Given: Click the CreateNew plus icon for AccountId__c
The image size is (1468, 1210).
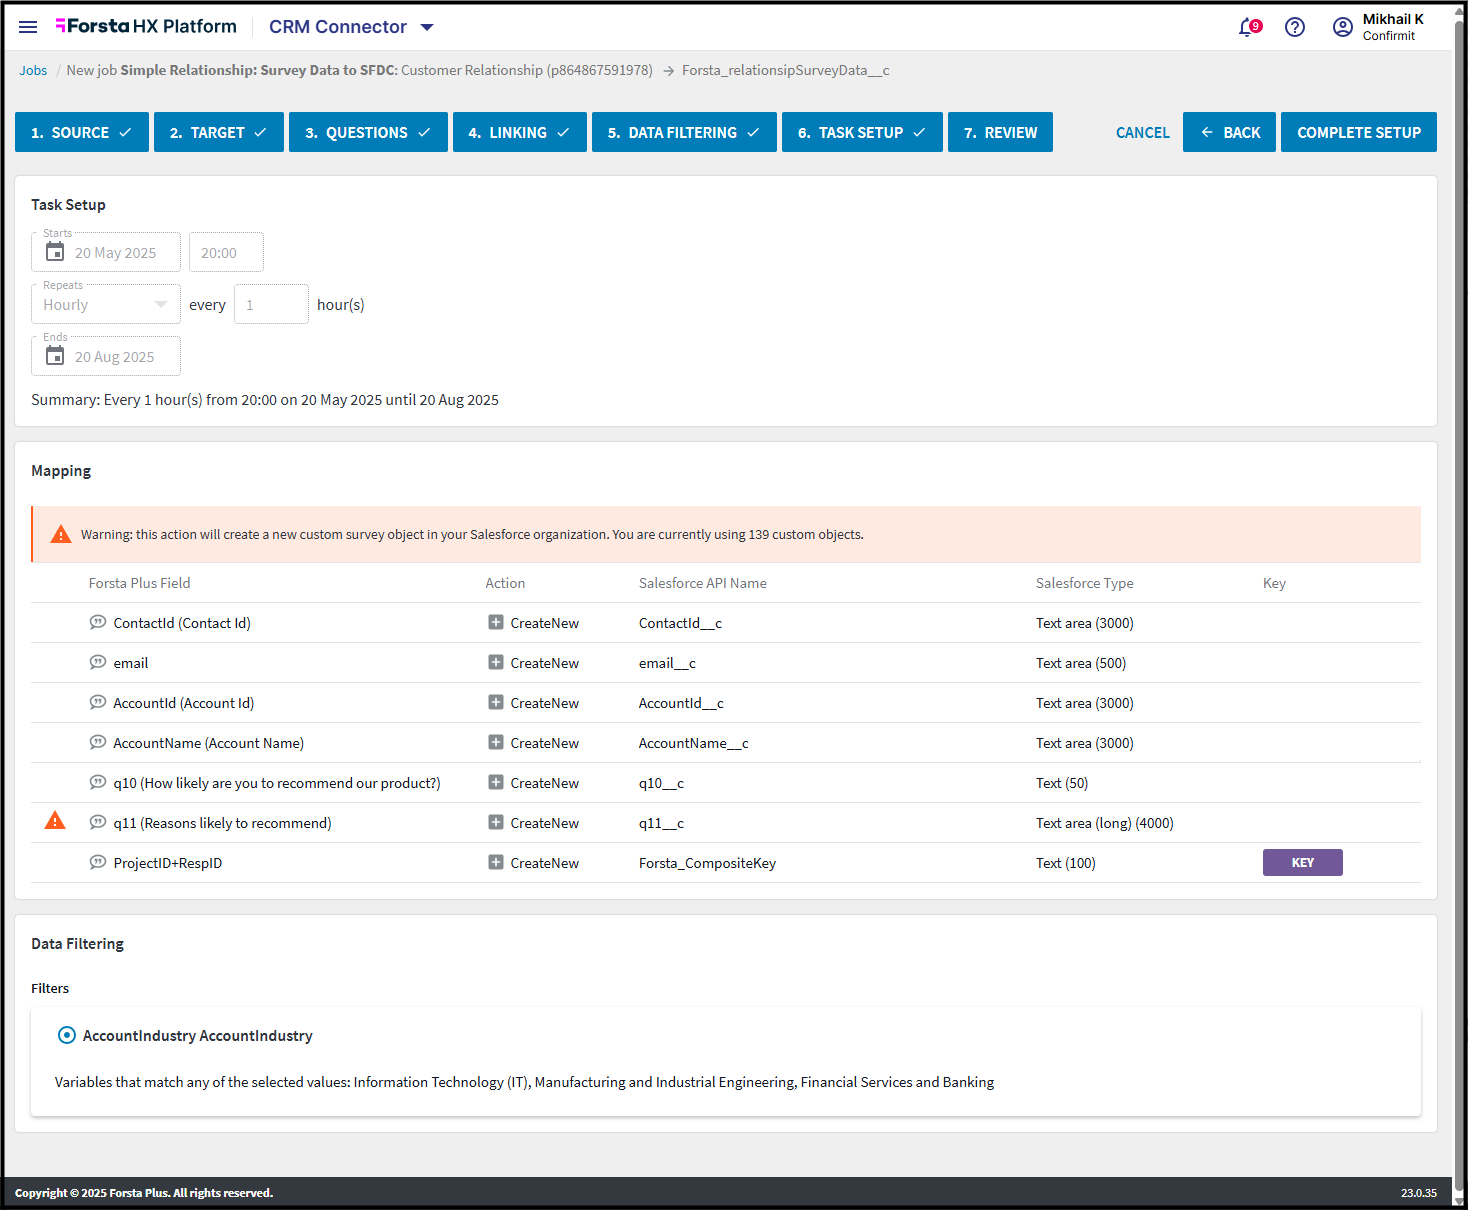Looking at the screenshot, I should (496, 702).
